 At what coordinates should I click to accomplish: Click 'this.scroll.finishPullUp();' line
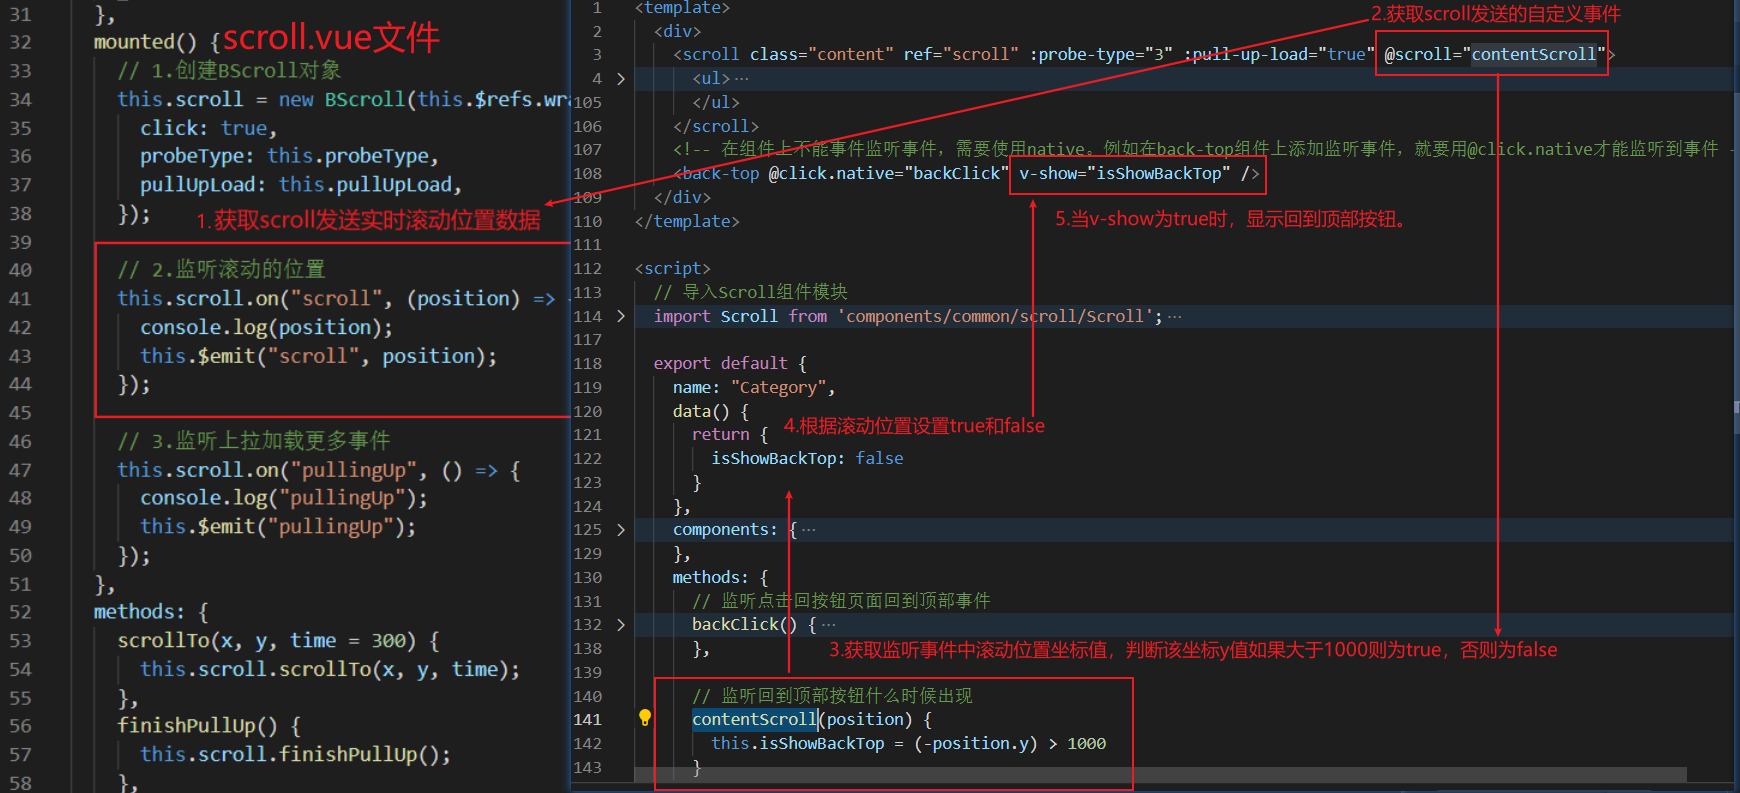(295, 755)
